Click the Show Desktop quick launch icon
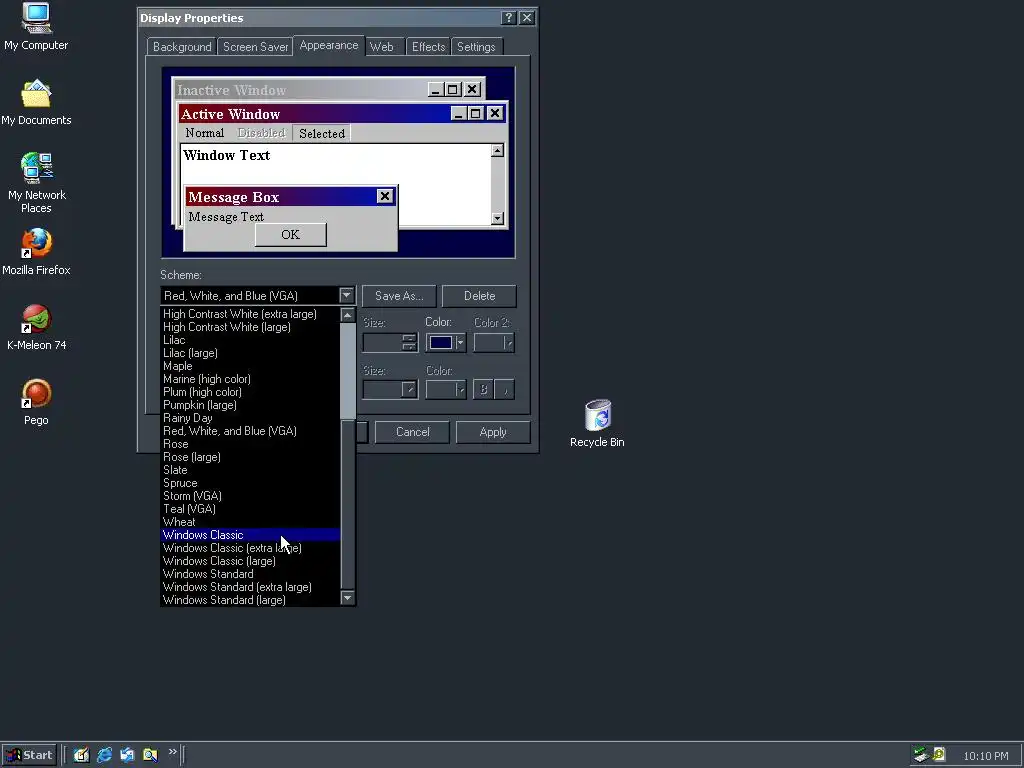 pyautogui.click(x=81, y=755)
